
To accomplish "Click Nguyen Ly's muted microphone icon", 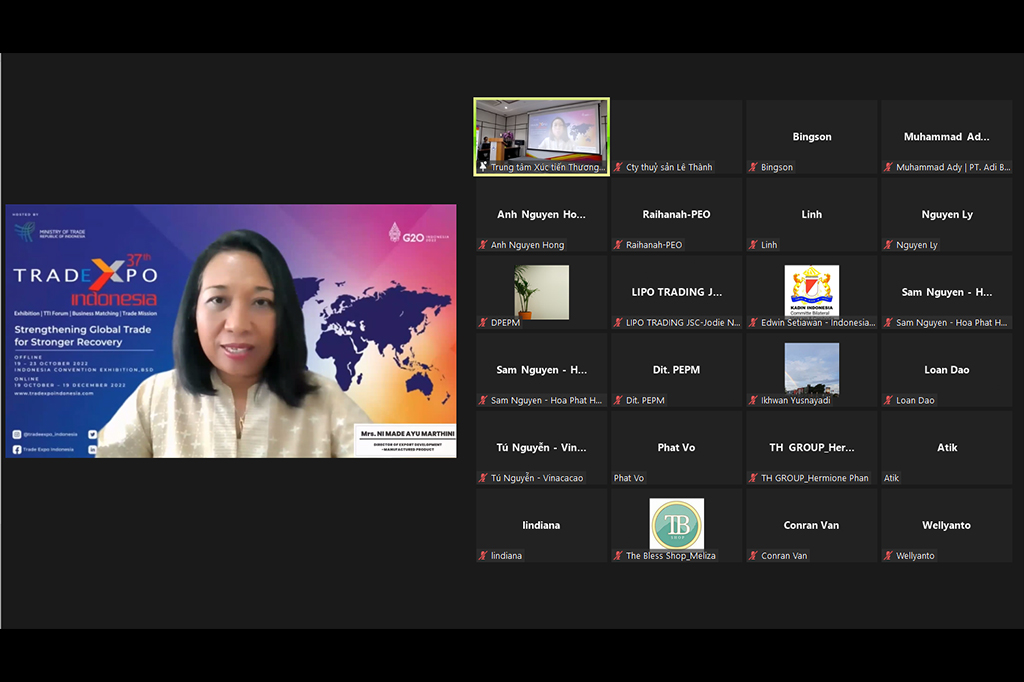I will pos(888,245).
